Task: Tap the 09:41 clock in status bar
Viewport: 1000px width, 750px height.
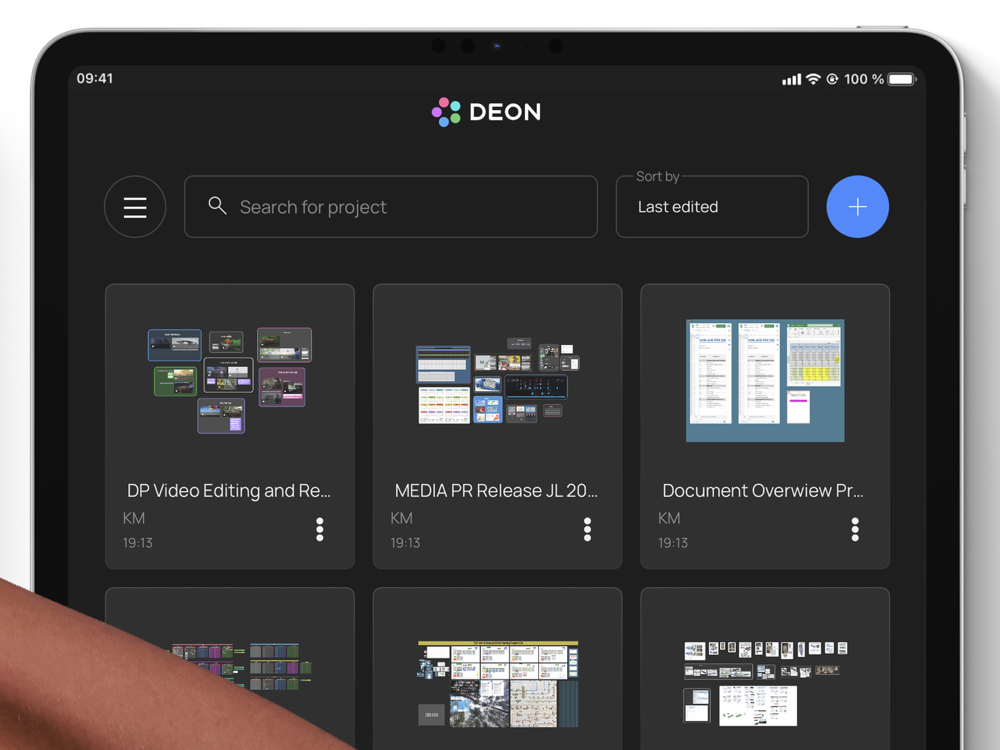Action: point(94,78)
